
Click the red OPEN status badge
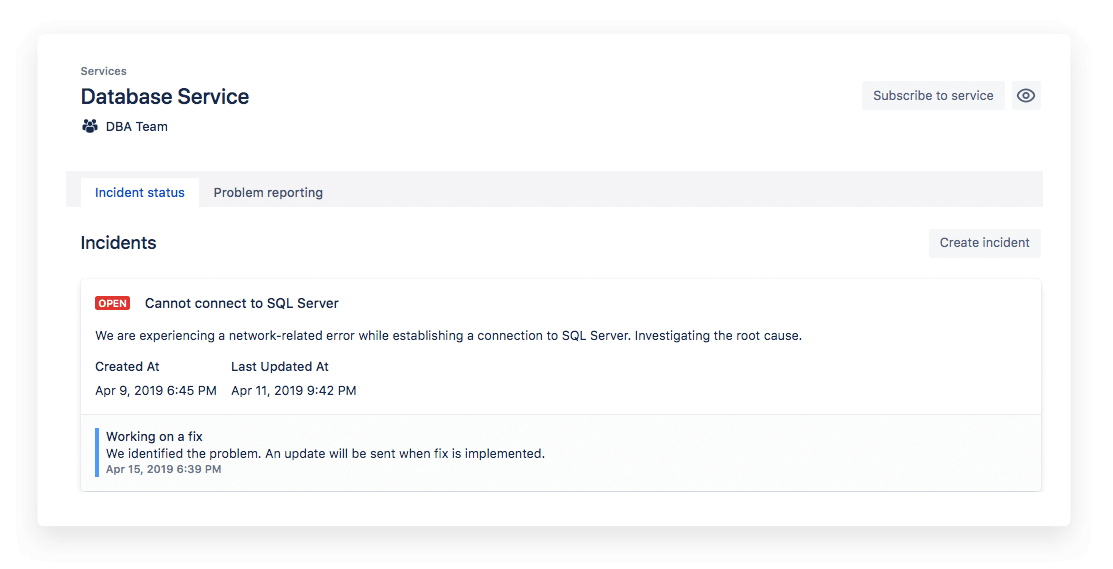pyautogui.click(x=113, y=304)
